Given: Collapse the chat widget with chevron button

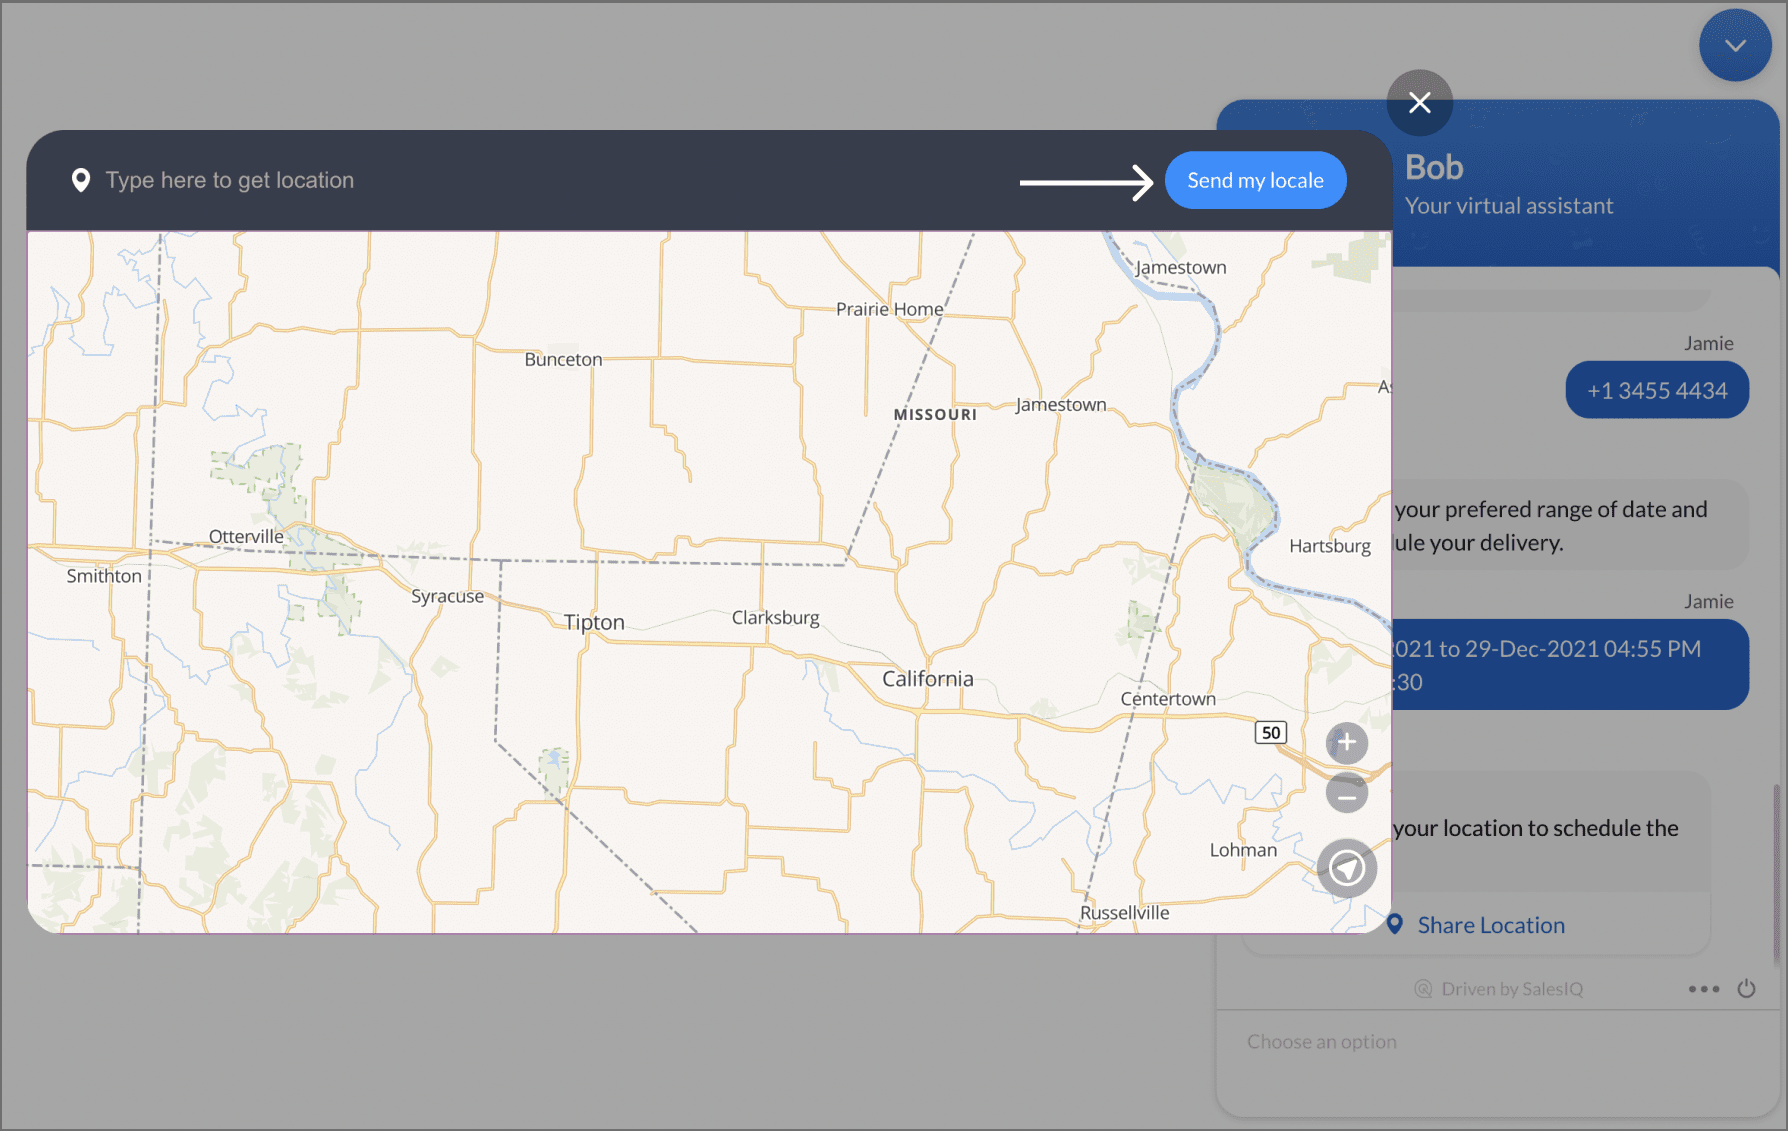Looking at the screenshot, I should point(1735,46).
